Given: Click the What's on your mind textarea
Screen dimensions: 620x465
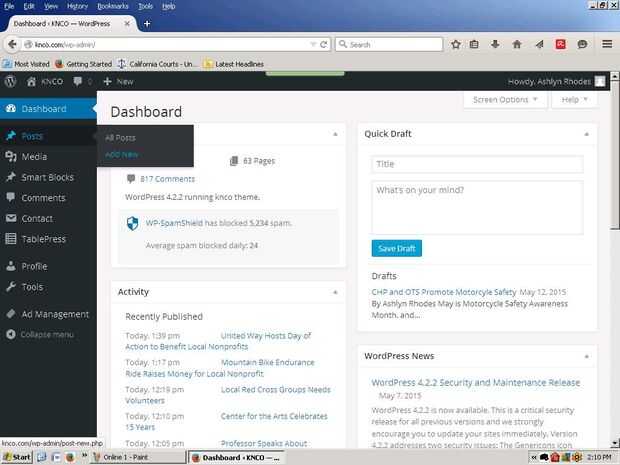Looking at the screenshot, I should coord(477,208).
